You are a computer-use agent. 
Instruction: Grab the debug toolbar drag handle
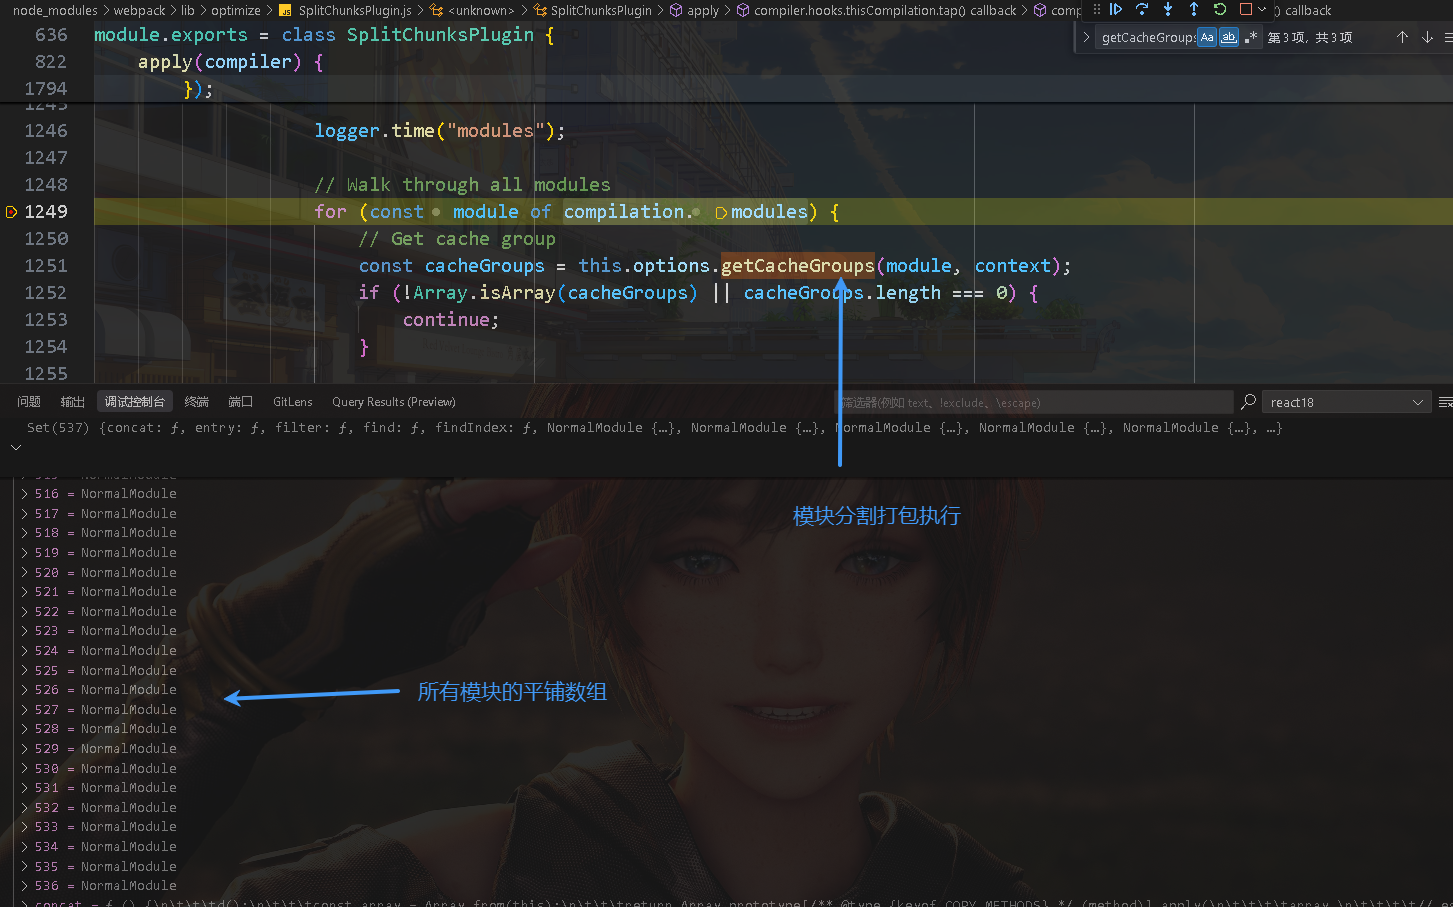1097,9
